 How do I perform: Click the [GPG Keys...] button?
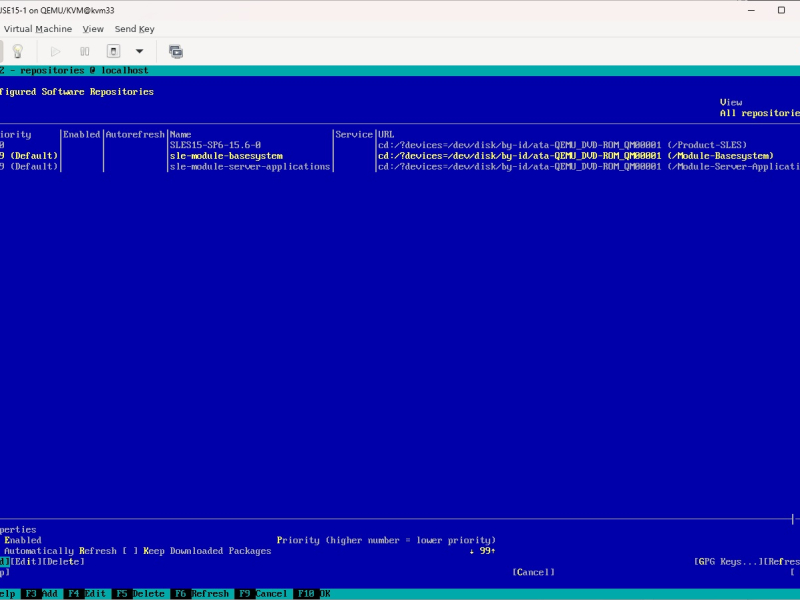click(728, 562)
